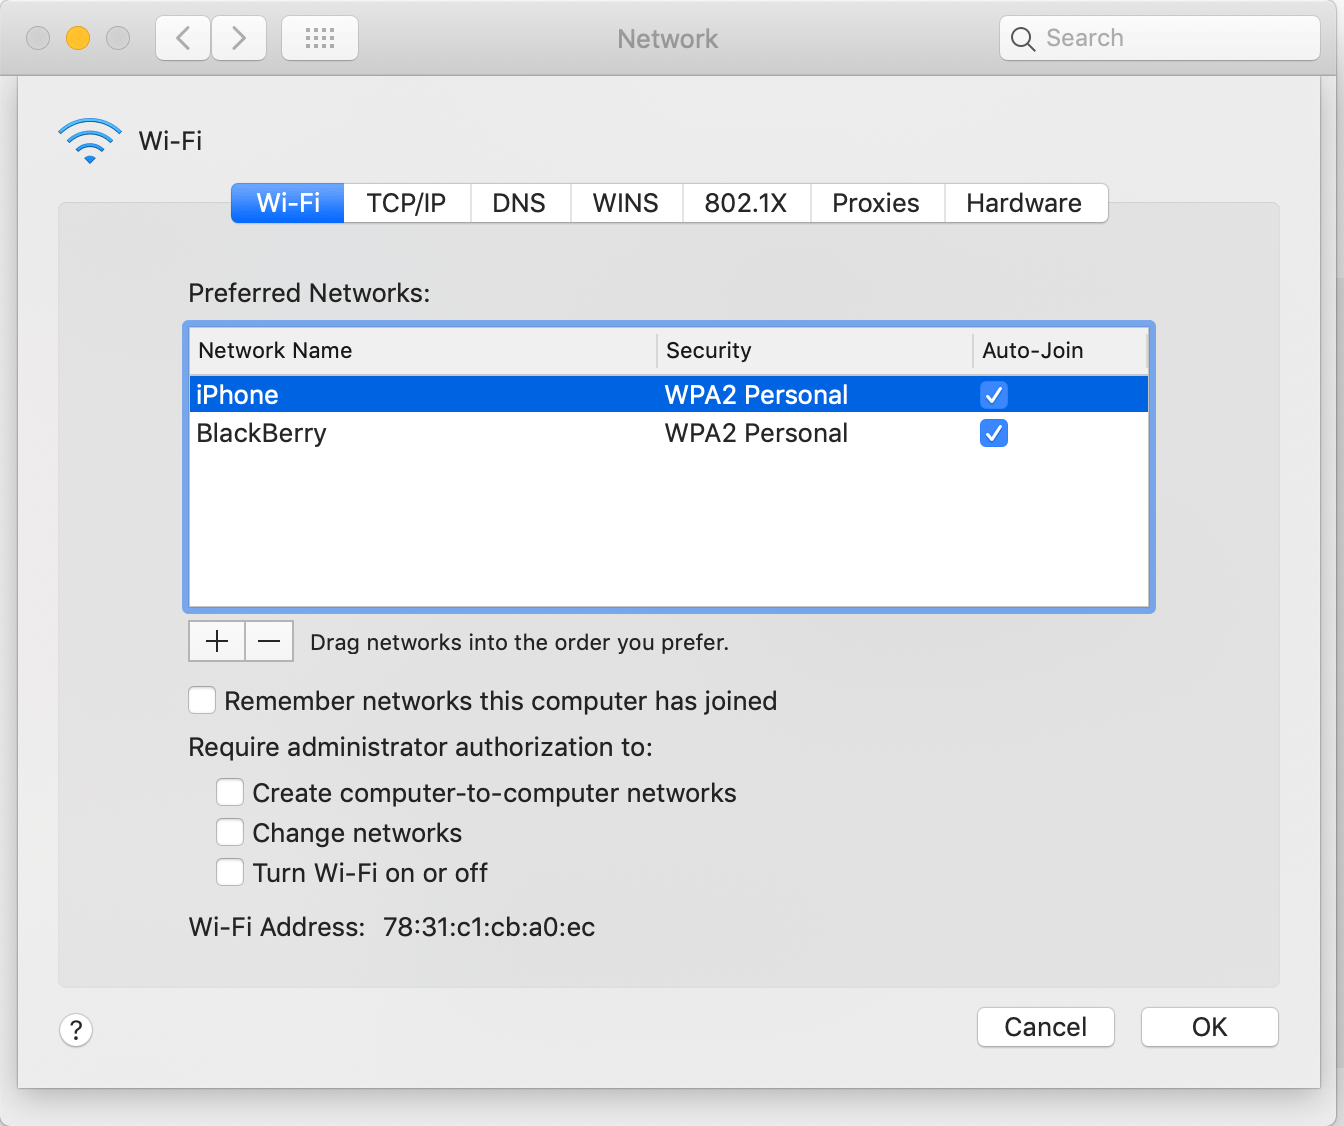1344x1126 pixels.
Task: Open the Show All preferences grid
Action: click(x=319, y=37)
